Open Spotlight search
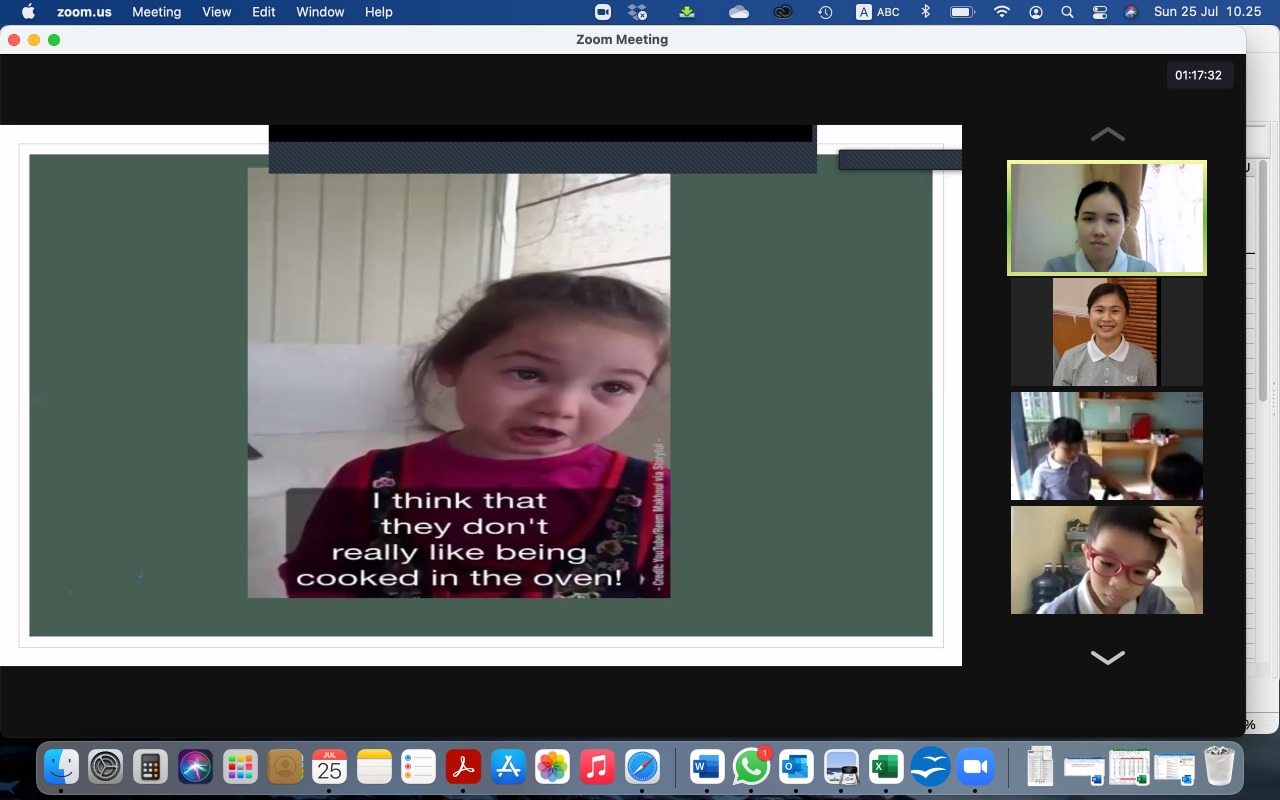The image size is (1280, 800). pos(1067,12)
